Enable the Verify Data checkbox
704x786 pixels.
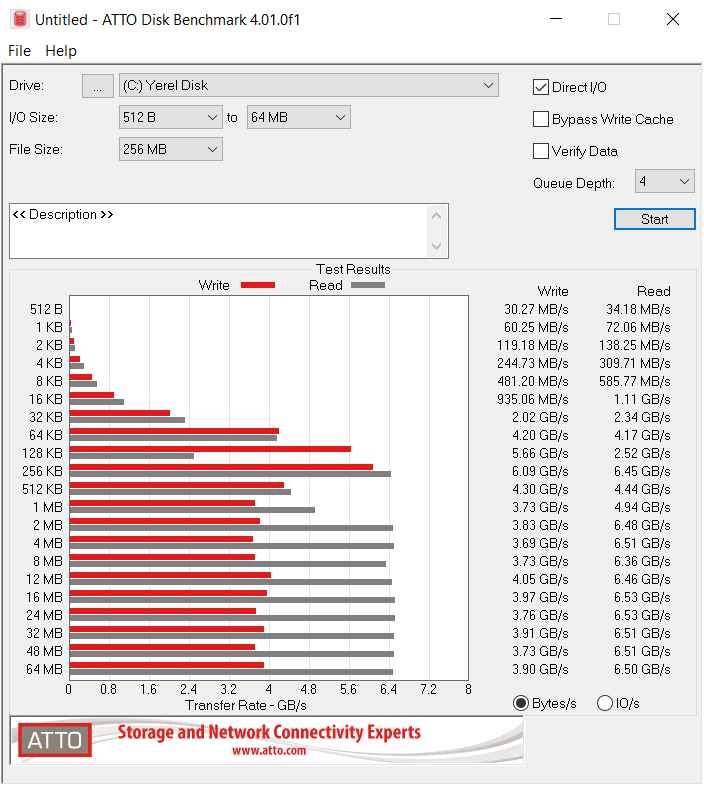(x=541, y=151)
